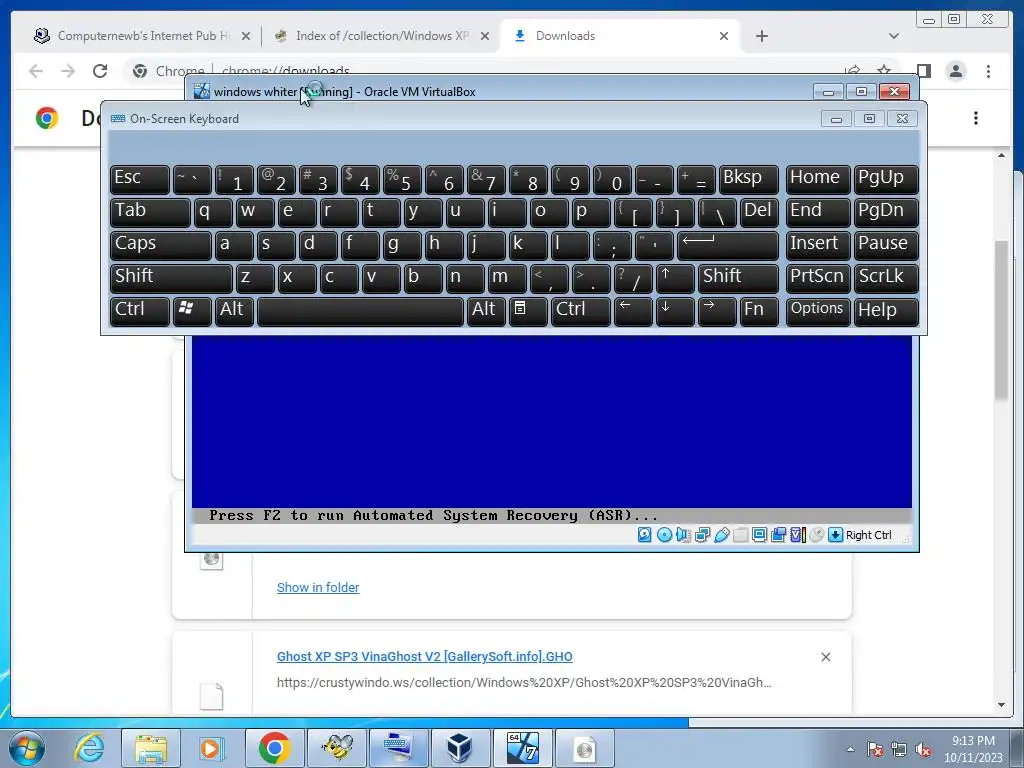
Task: Click the Windows logo key on On-Screen Keyboard
Action: tap(192, 311)
